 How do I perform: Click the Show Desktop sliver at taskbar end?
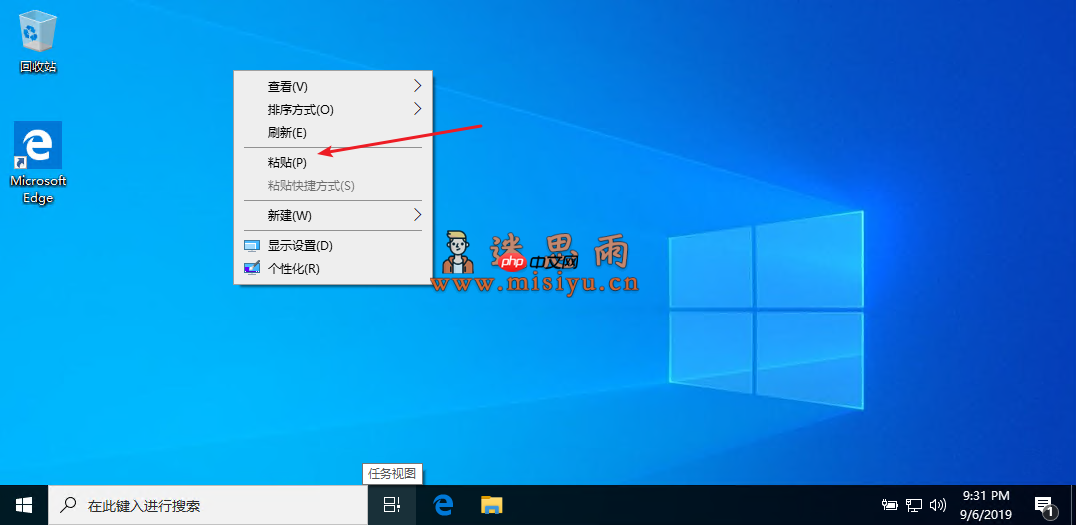coord(1073,506)
